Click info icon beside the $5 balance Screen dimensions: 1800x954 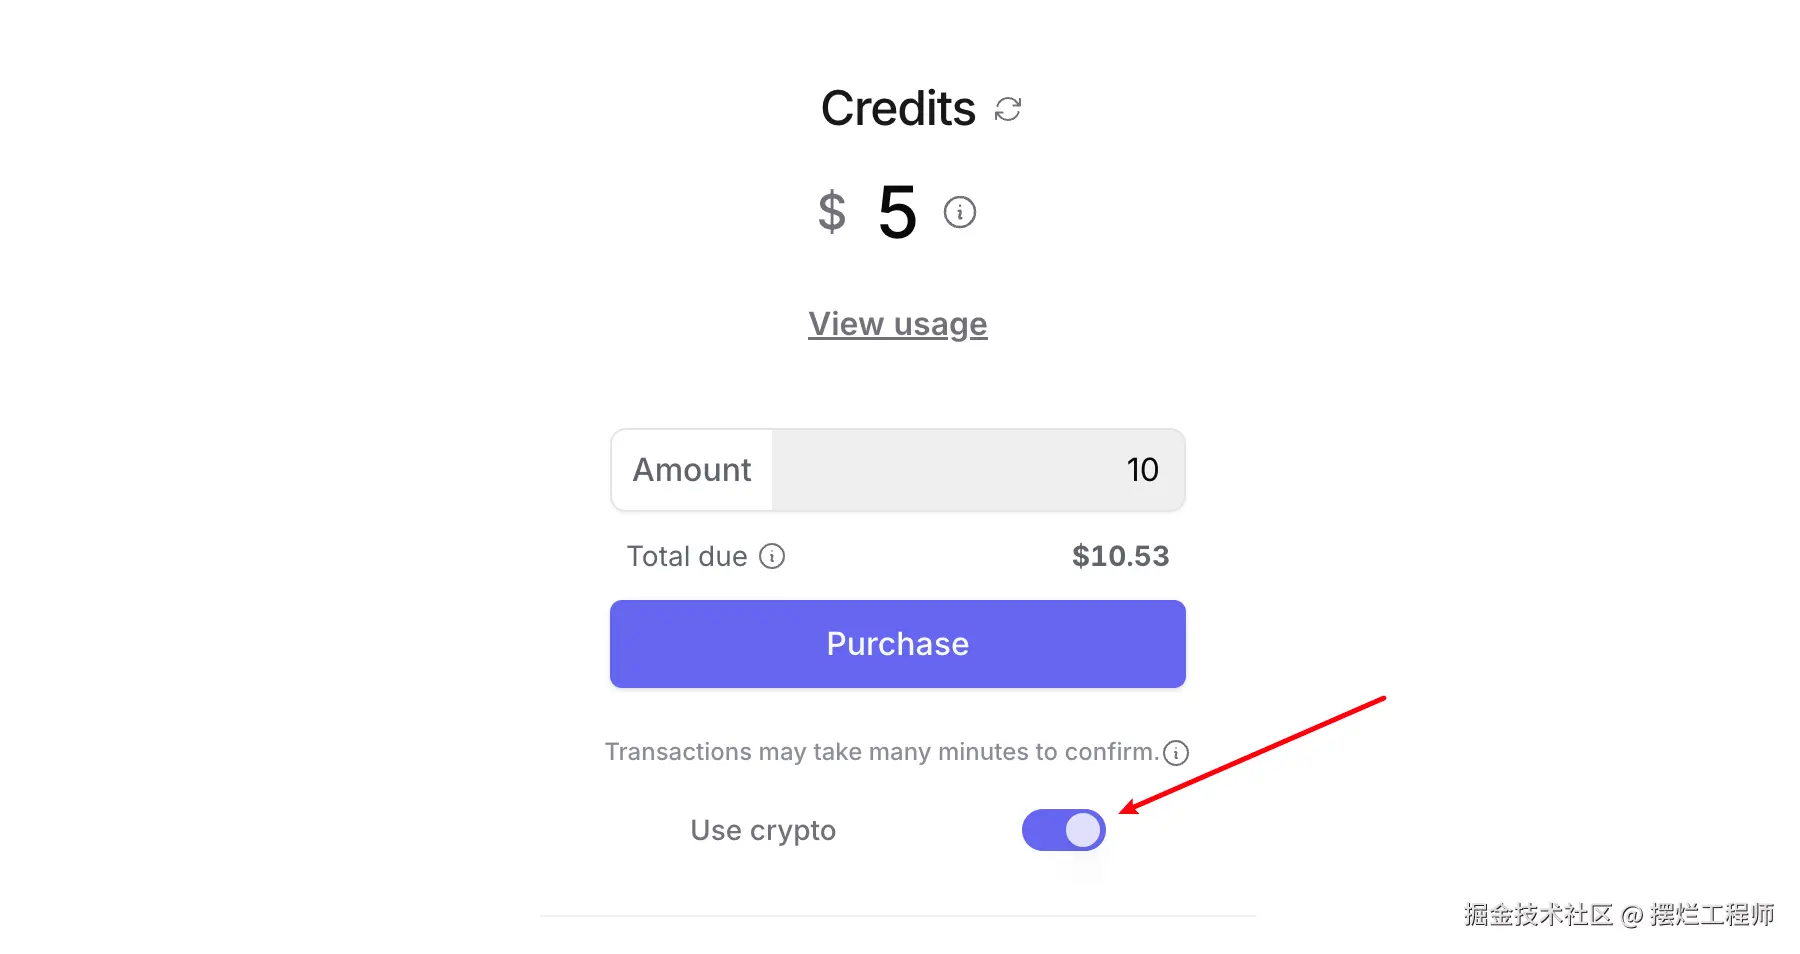tap(959, 212)
